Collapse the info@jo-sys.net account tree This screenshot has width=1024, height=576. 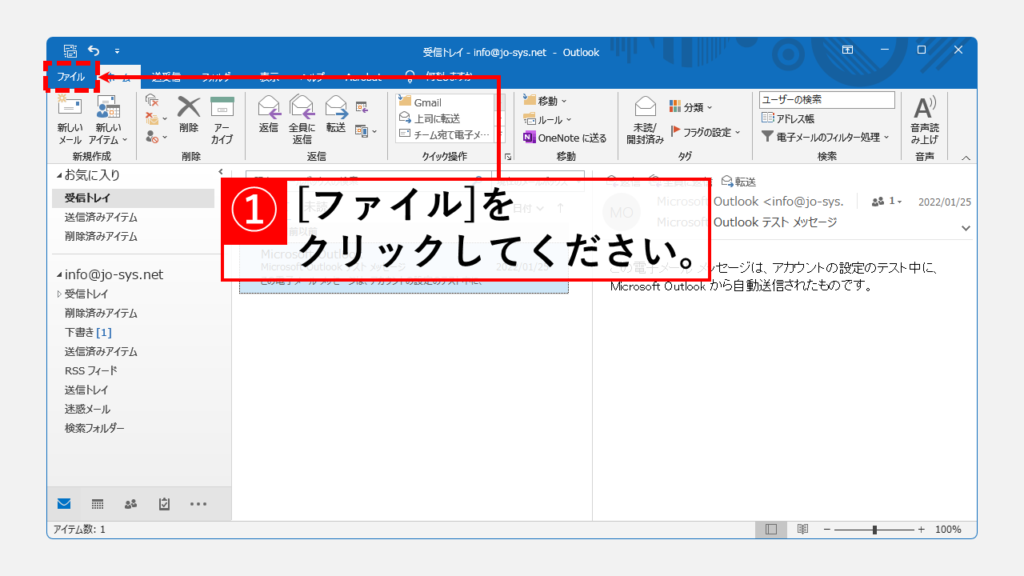[x=58, y=275]
